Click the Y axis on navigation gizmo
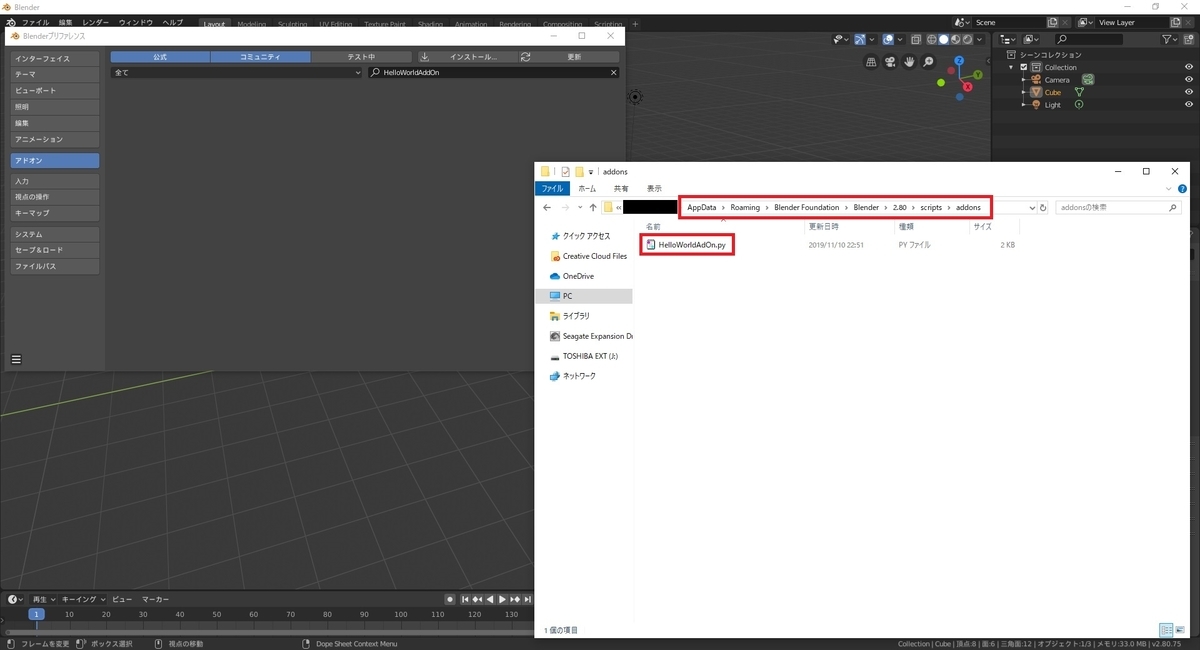1200x650 pixels. pyautogui.click(x=978, y=75)
